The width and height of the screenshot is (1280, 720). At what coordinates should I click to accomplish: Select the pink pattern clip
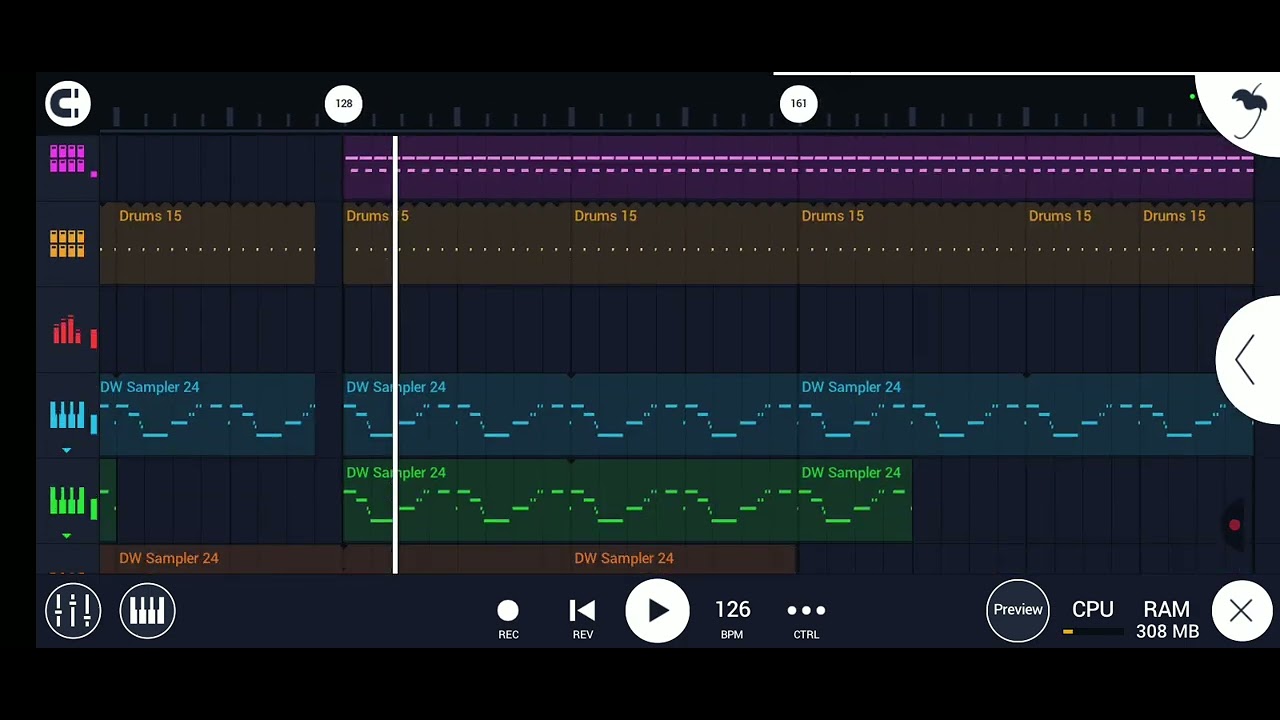tap(798, 167)
